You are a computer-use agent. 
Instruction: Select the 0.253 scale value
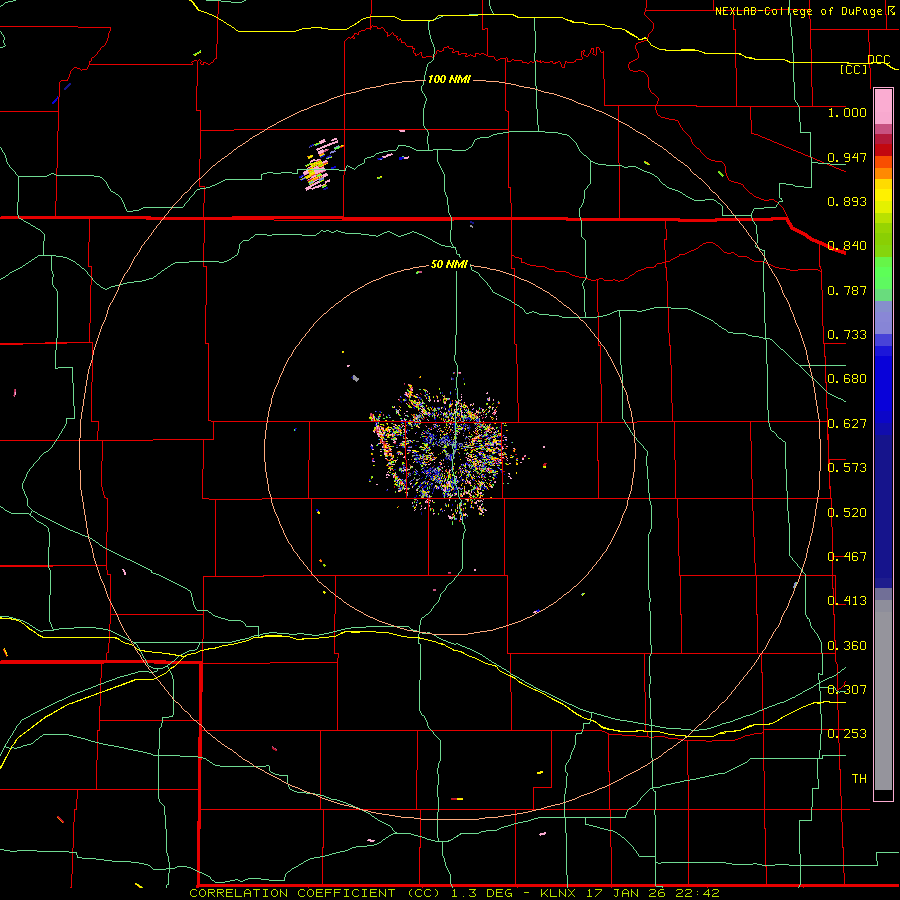click(847, 734)
